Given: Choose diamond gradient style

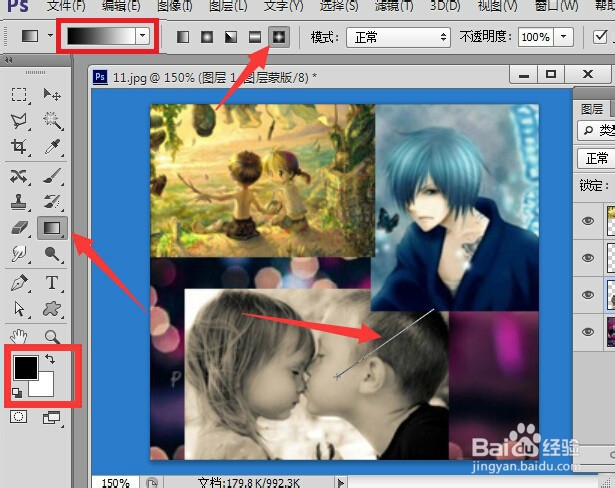Looking at the screenshot, I should (x=279, y=37).
